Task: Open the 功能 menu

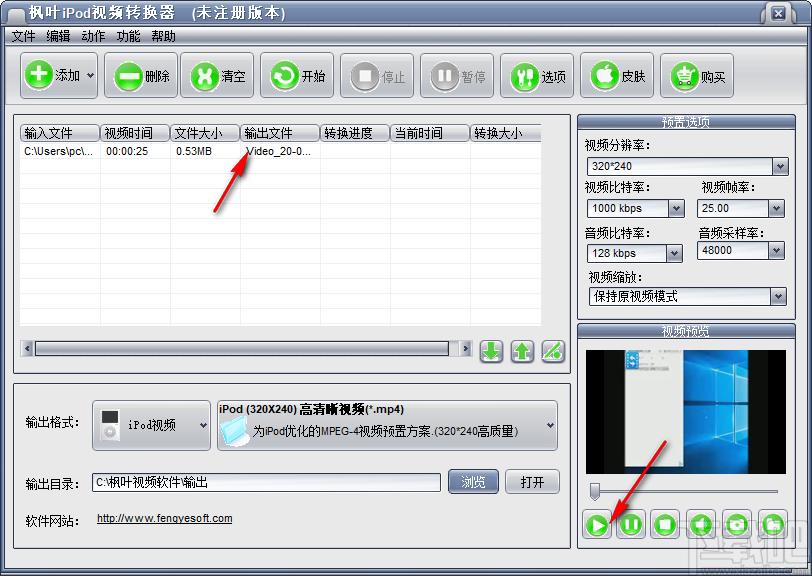Action: [x=128, y=36]
